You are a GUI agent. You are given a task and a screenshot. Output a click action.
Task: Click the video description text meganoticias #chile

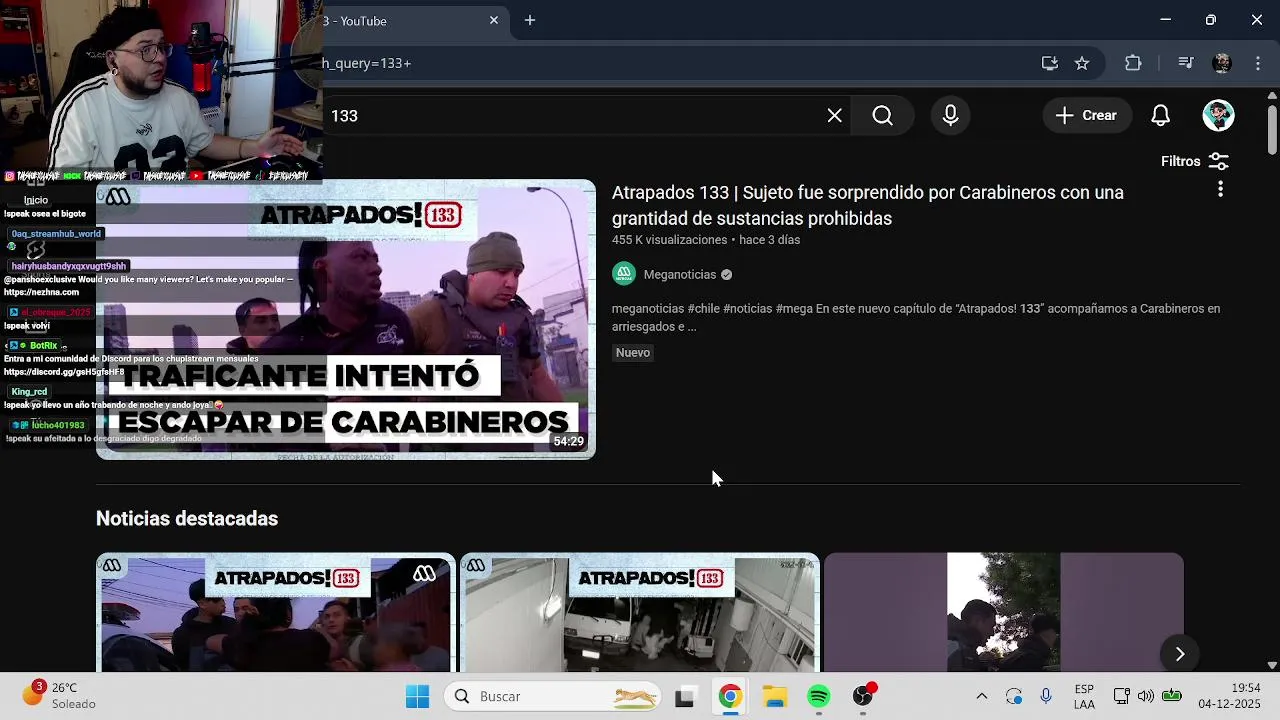click(916, 318)
